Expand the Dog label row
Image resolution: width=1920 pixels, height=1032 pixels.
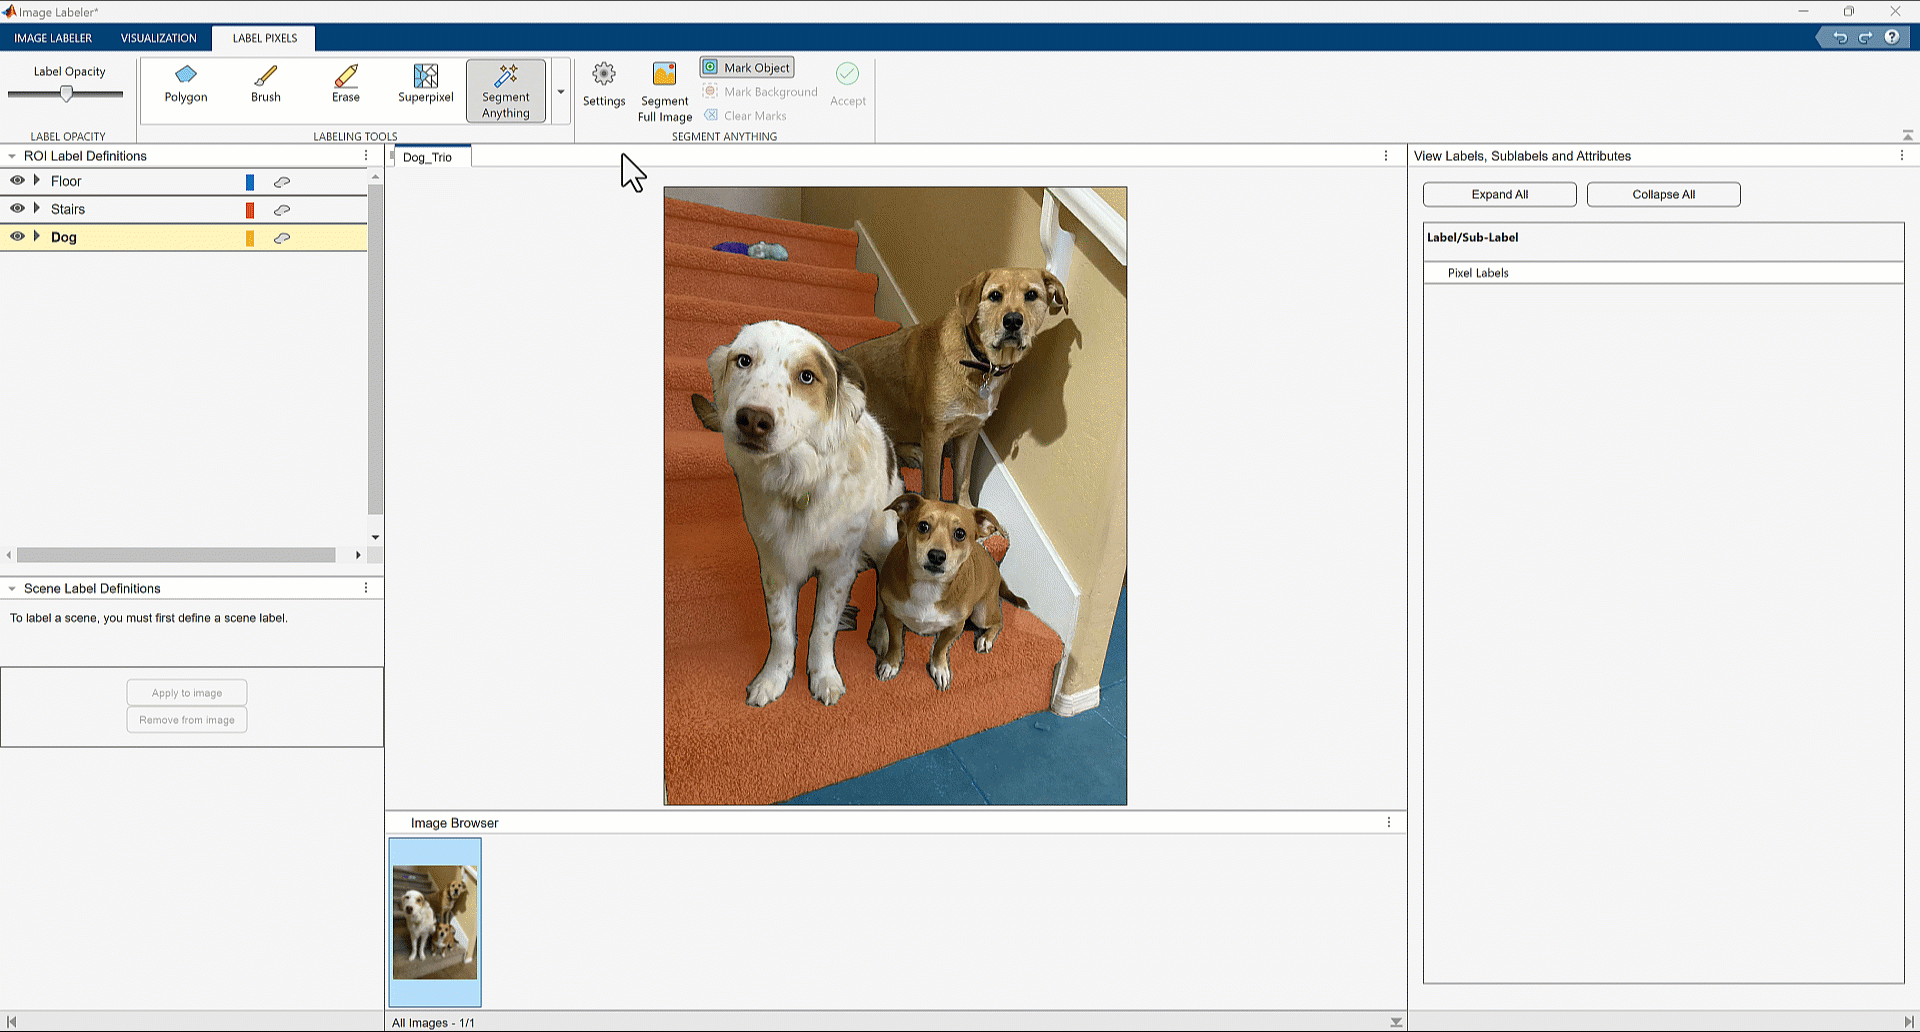click(37, 237)
